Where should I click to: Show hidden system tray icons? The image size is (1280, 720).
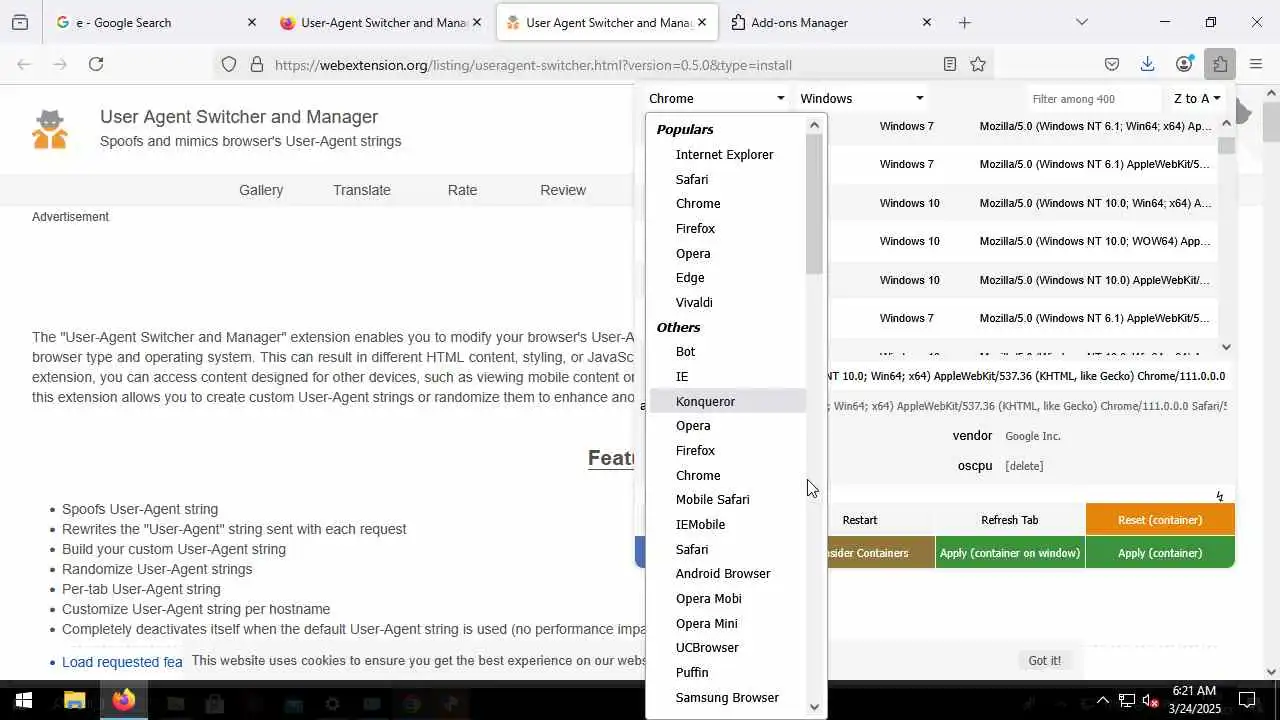1102,700
